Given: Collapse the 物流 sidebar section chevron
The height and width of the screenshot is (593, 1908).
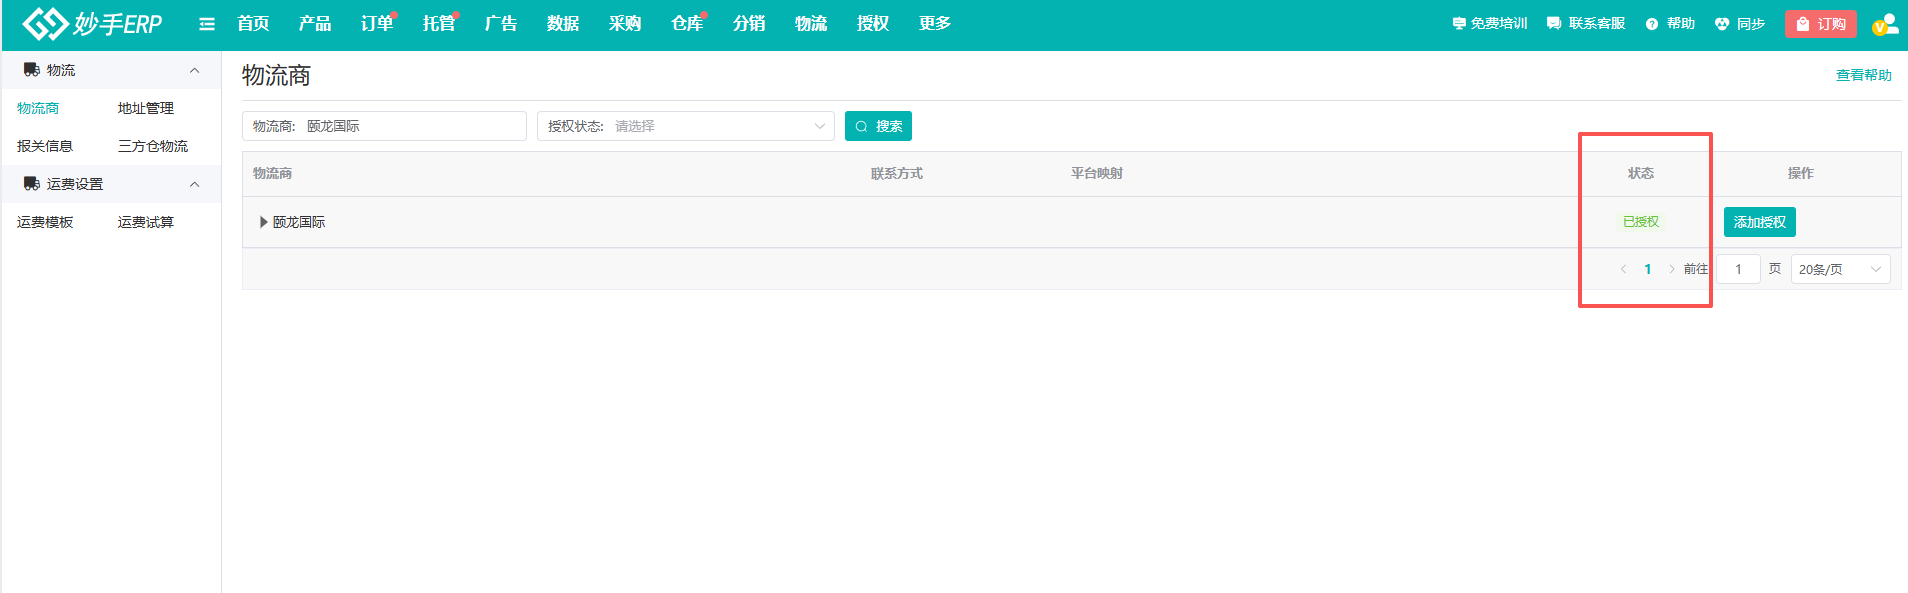Looking at the screenshot, I should (x=194, y=70).
